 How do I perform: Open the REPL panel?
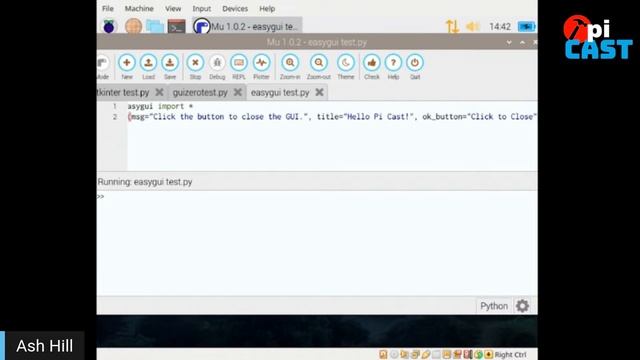239,63
